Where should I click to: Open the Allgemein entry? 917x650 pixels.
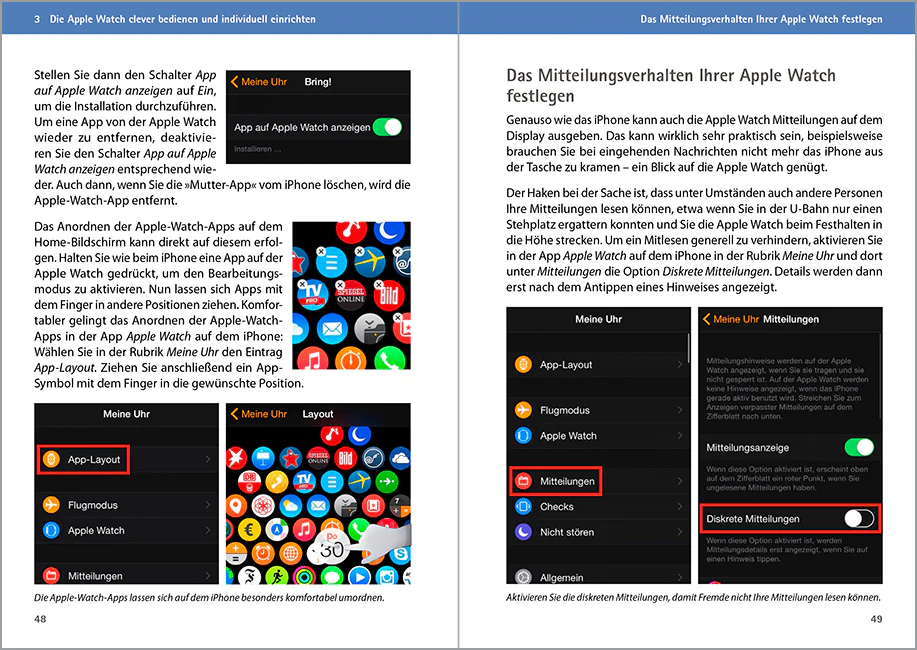(598, 576)
